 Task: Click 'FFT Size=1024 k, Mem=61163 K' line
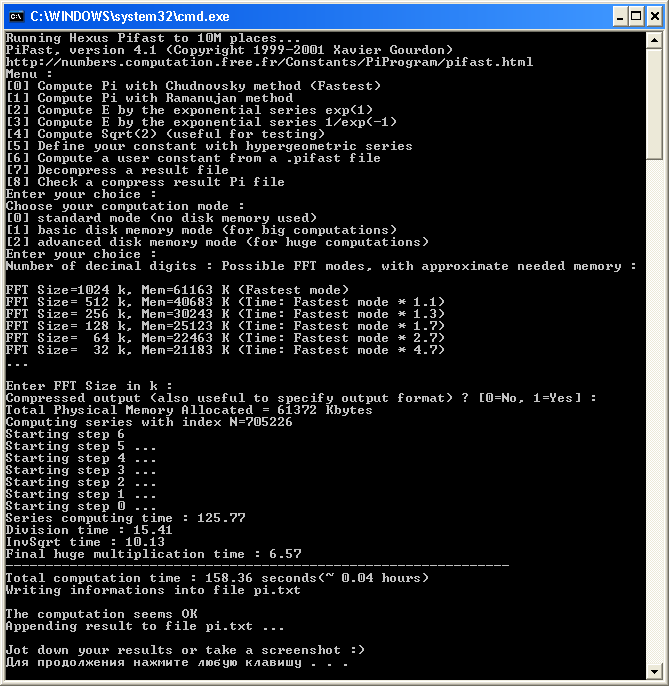[177, 290]
